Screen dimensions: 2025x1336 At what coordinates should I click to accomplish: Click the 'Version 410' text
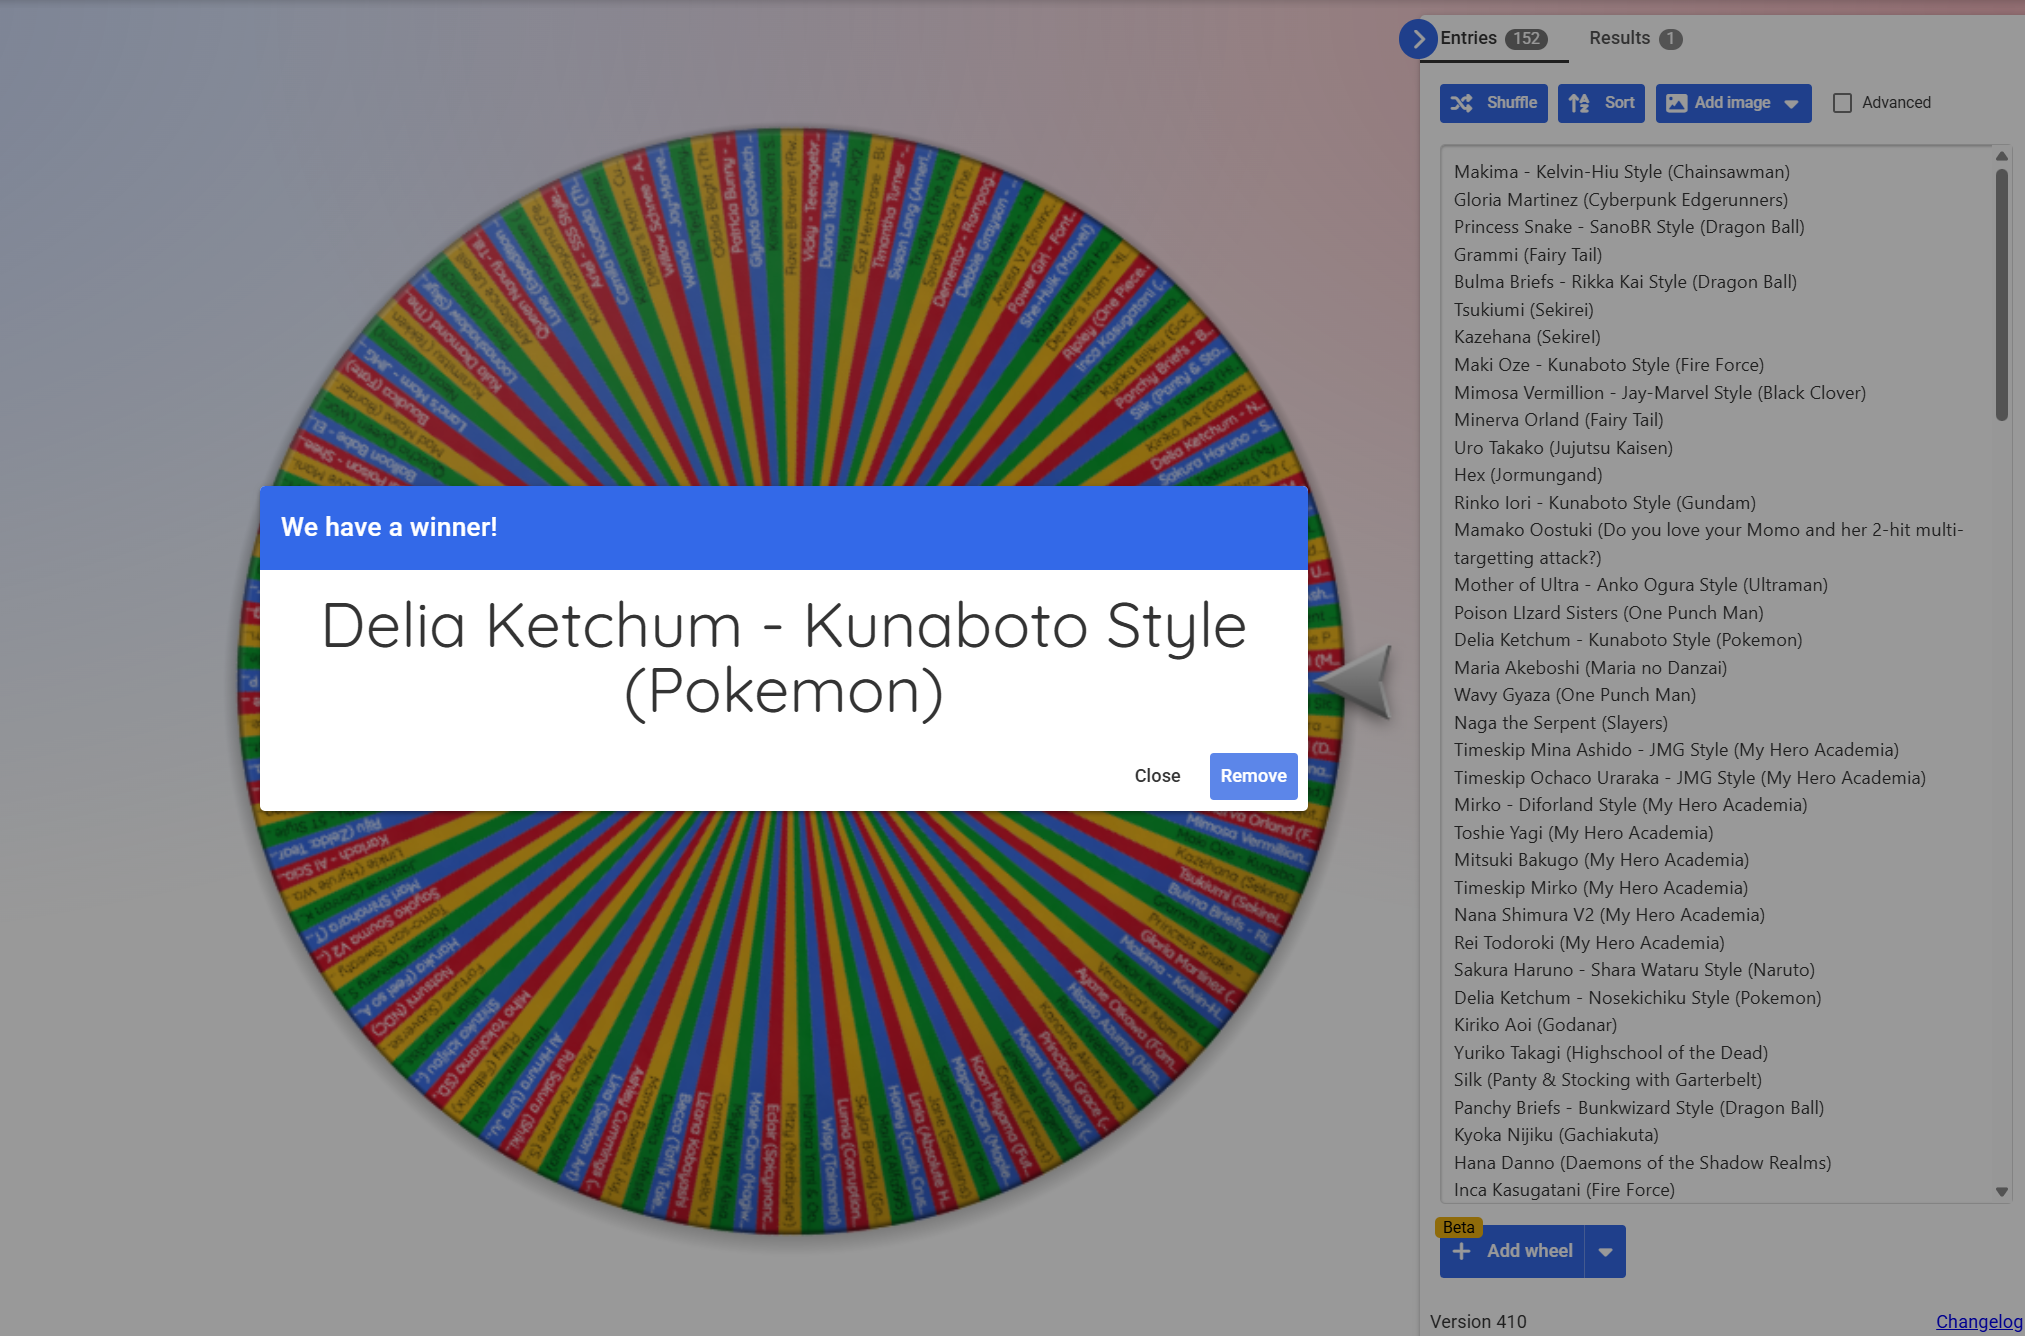(x=1478, y=1321)
